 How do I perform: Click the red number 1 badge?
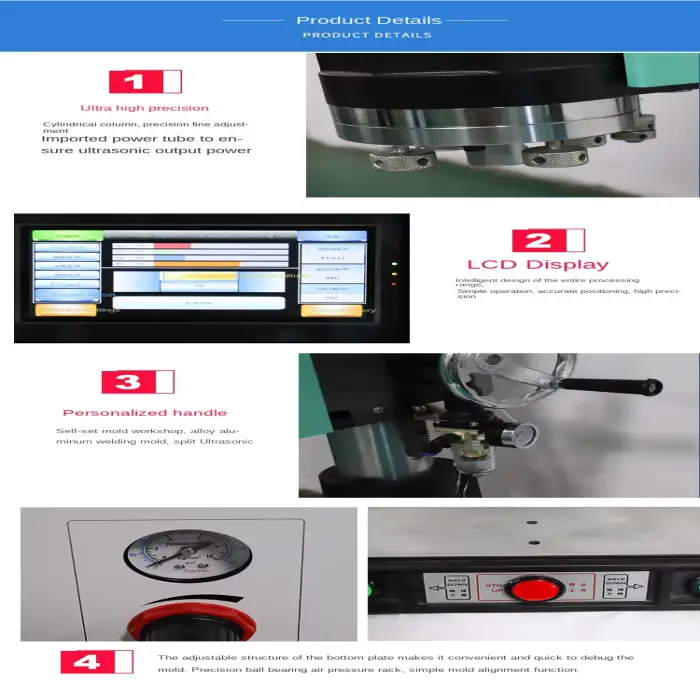coord(145,81)
